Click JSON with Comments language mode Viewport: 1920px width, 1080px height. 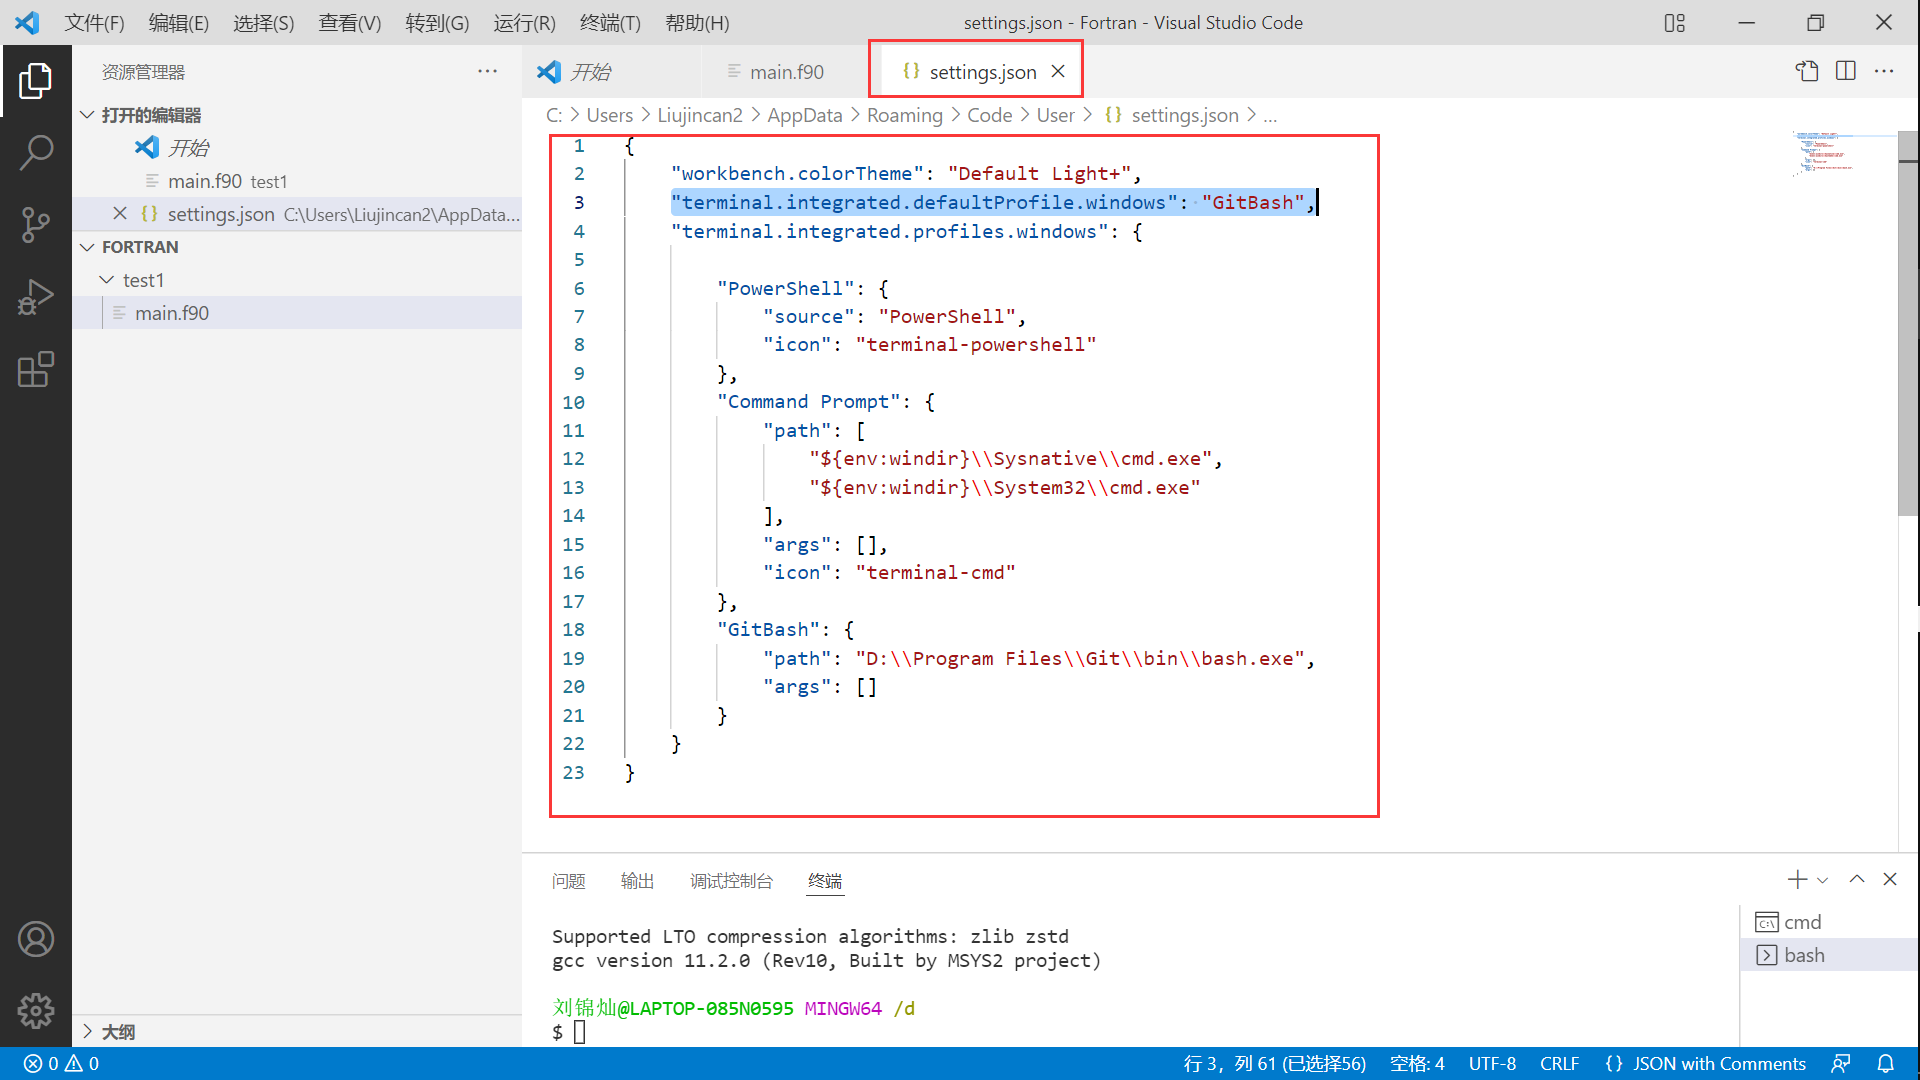coord(1718,1064)
